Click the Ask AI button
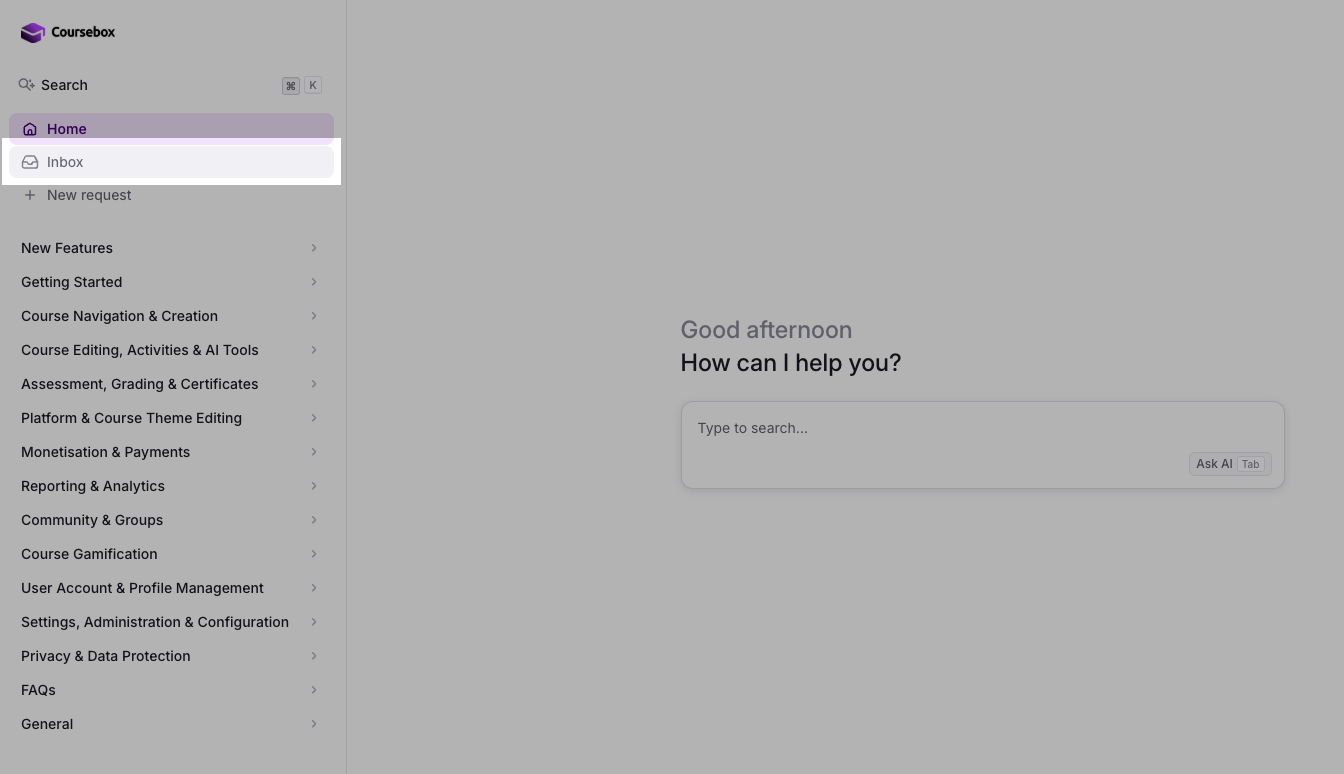This screenshot has width=1344, height=774. 1230,464
